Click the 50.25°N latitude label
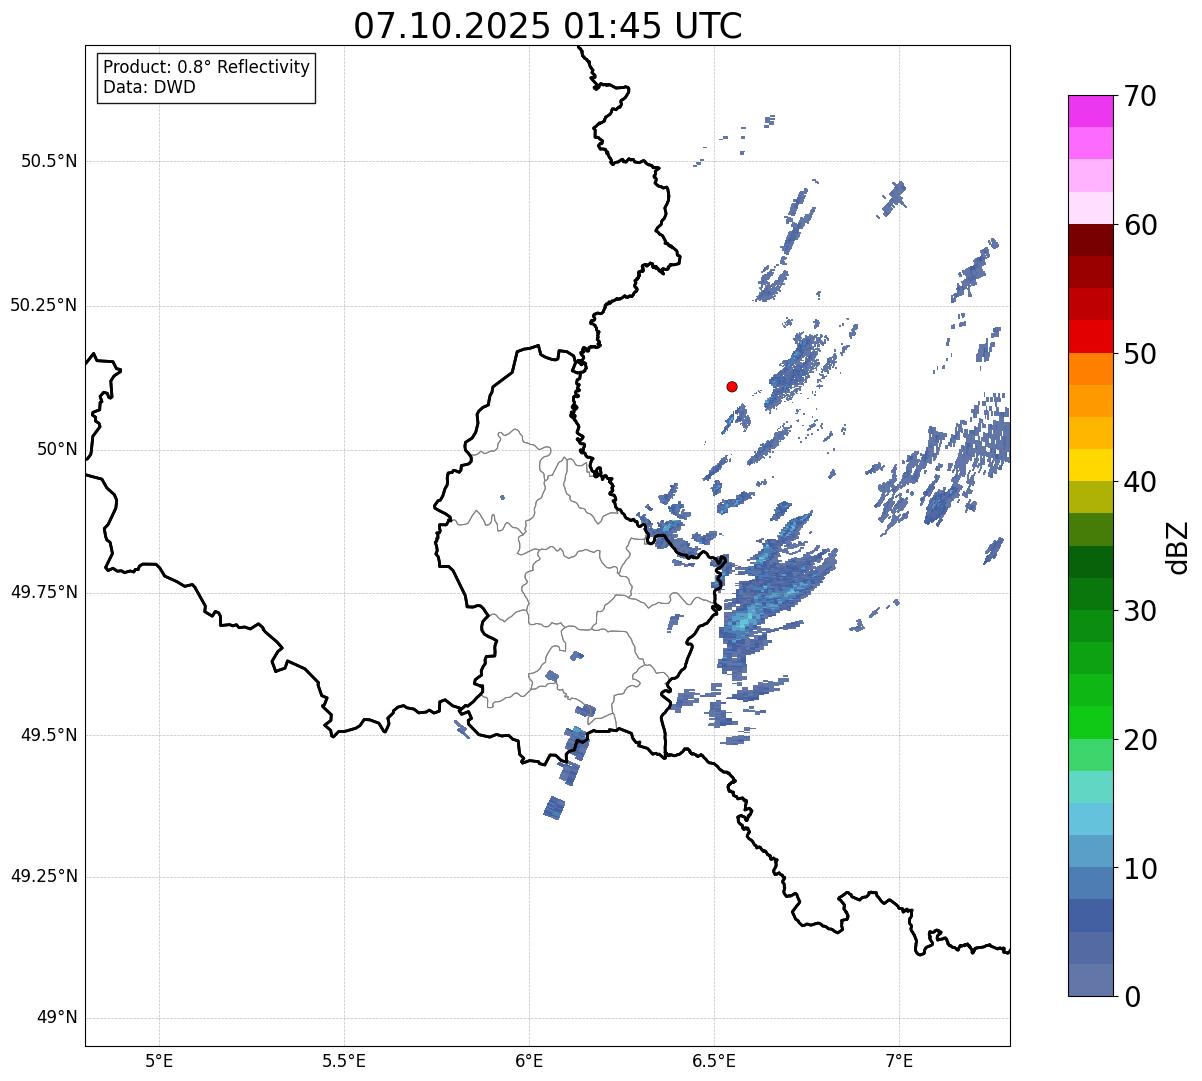Image resolution: width=1202 pixels, height=1081 pixels. [x=44, y=305]
